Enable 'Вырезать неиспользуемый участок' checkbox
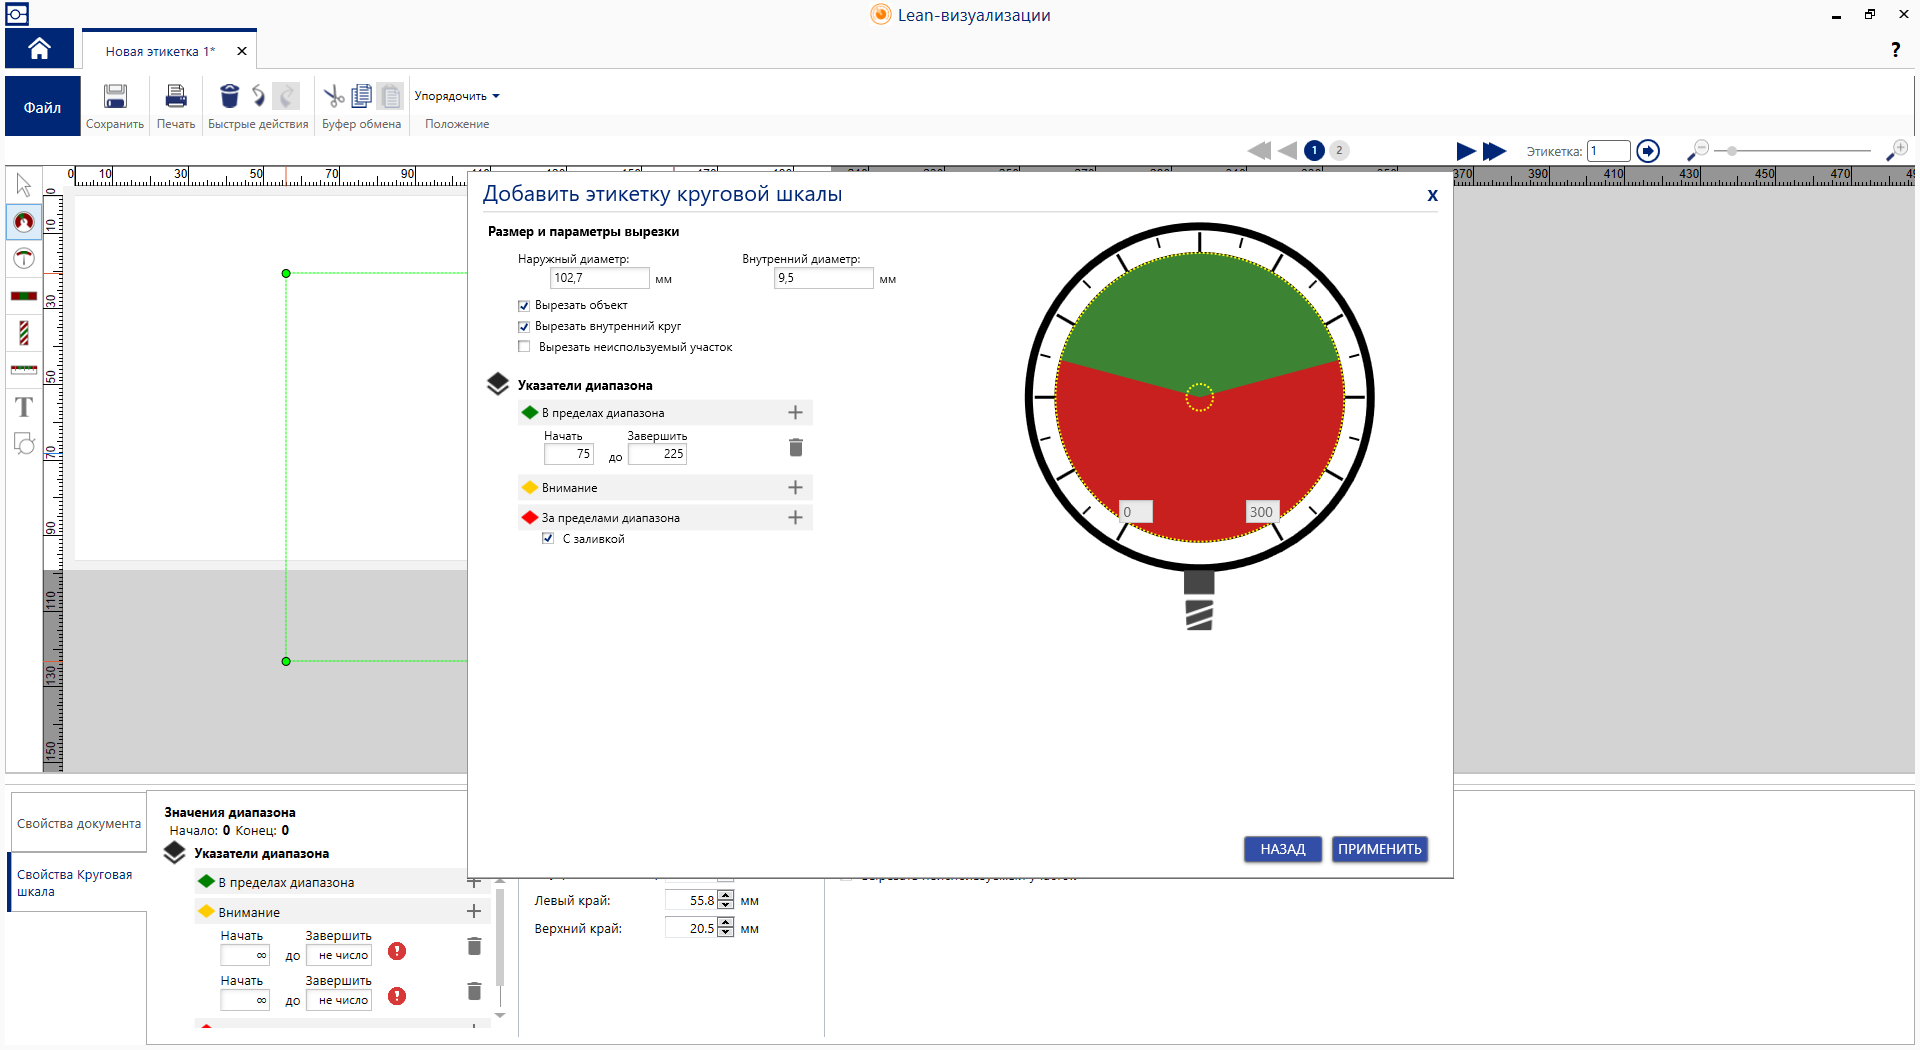 coord(524,347)
